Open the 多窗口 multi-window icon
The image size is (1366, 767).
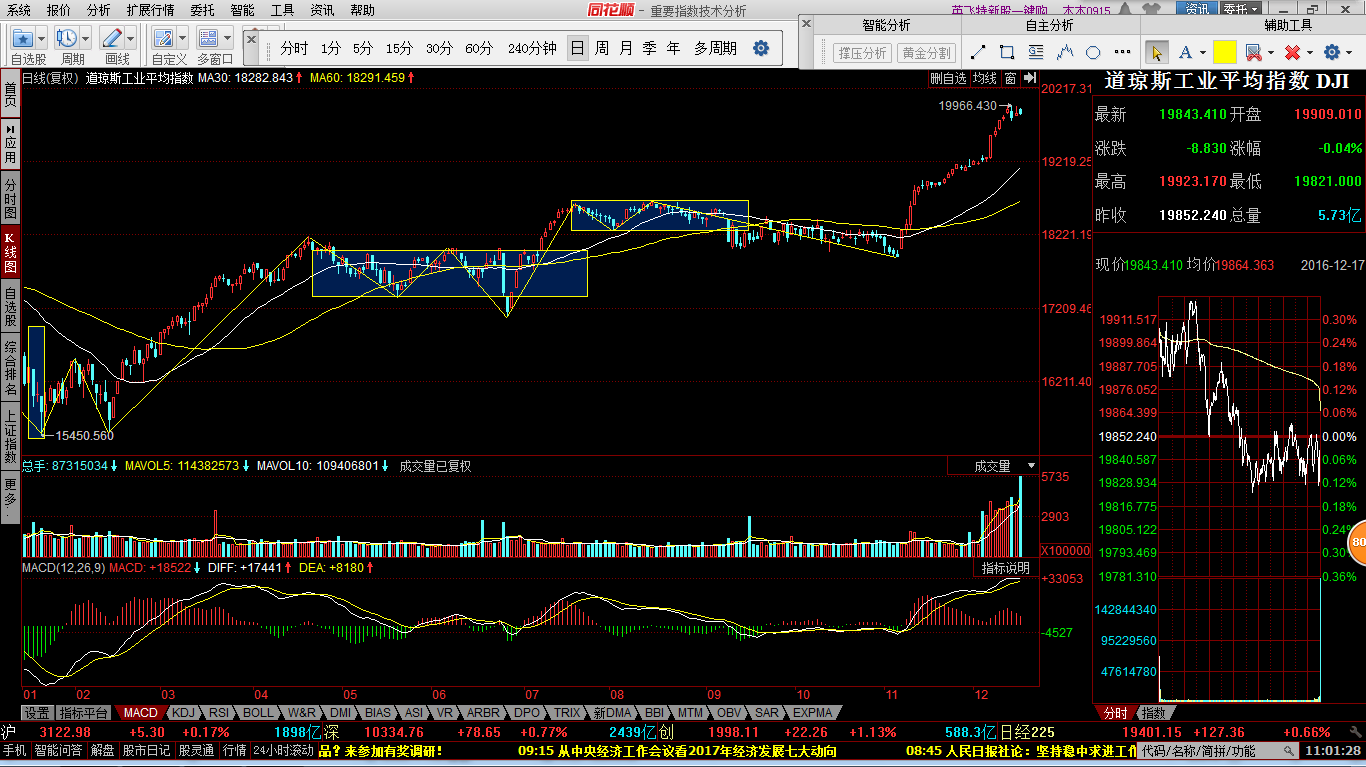click(x=209, y=38)
